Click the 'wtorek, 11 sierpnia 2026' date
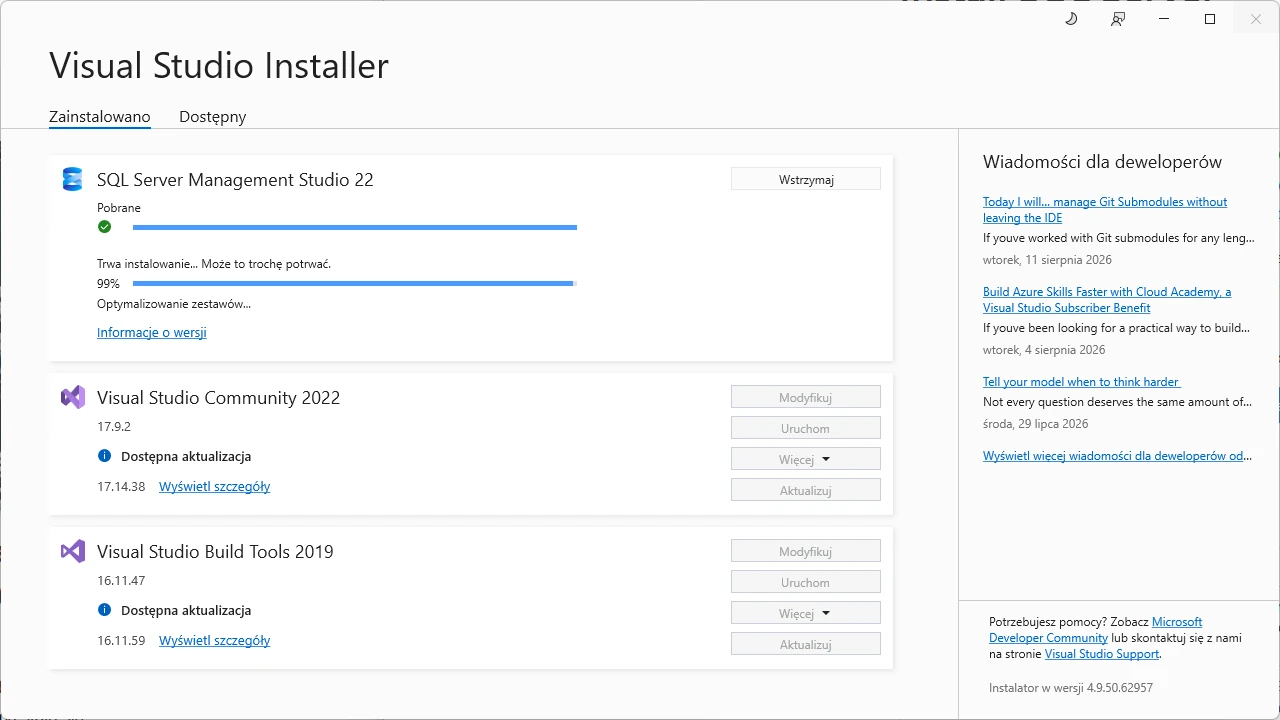Image resolution: width=1280 pixels, height=720 pixels. (1047, 259)
